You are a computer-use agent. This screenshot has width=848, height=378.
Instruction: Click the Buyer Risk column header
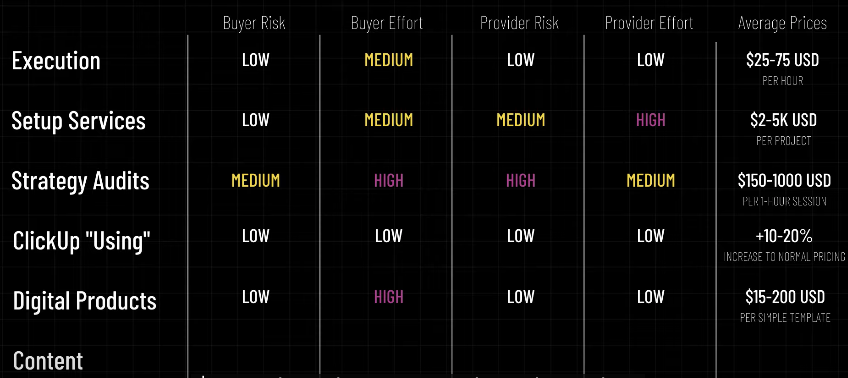tap(254, 23)
